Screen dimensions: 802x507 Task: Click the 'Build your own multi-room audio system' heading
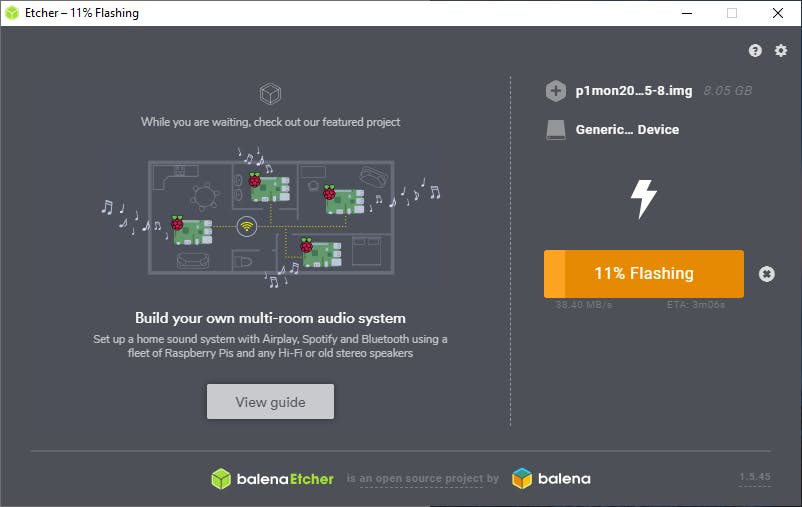click(x=270, y=318)
